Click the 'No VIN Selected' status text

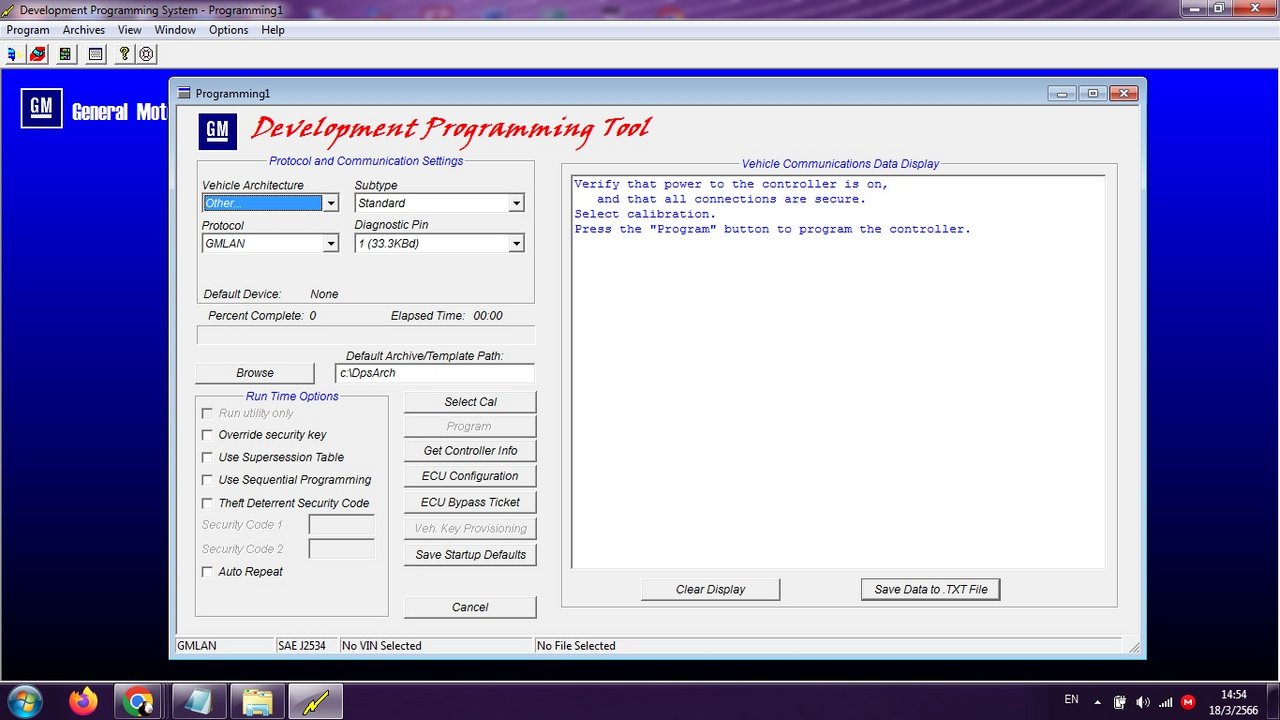pyautogui.click(x=382, y=646)
